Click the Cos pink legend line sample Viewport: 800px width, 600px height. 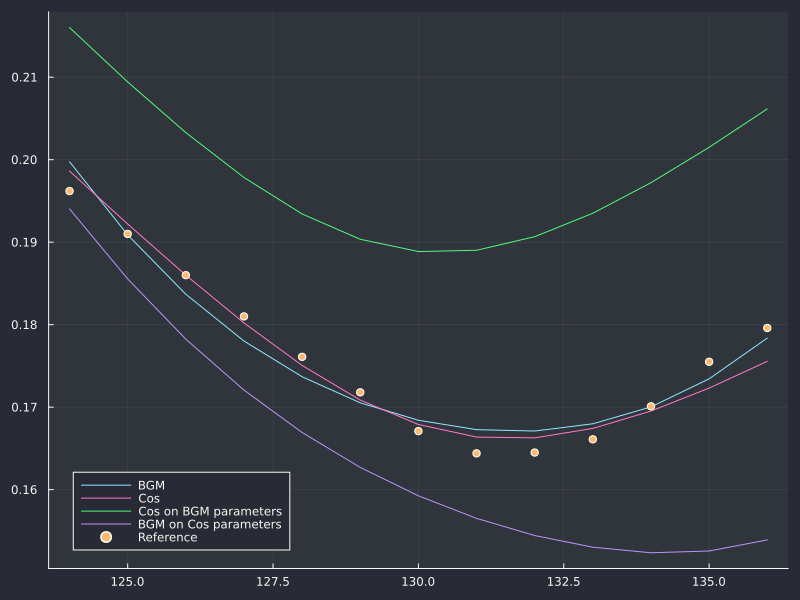coord(106,498)
